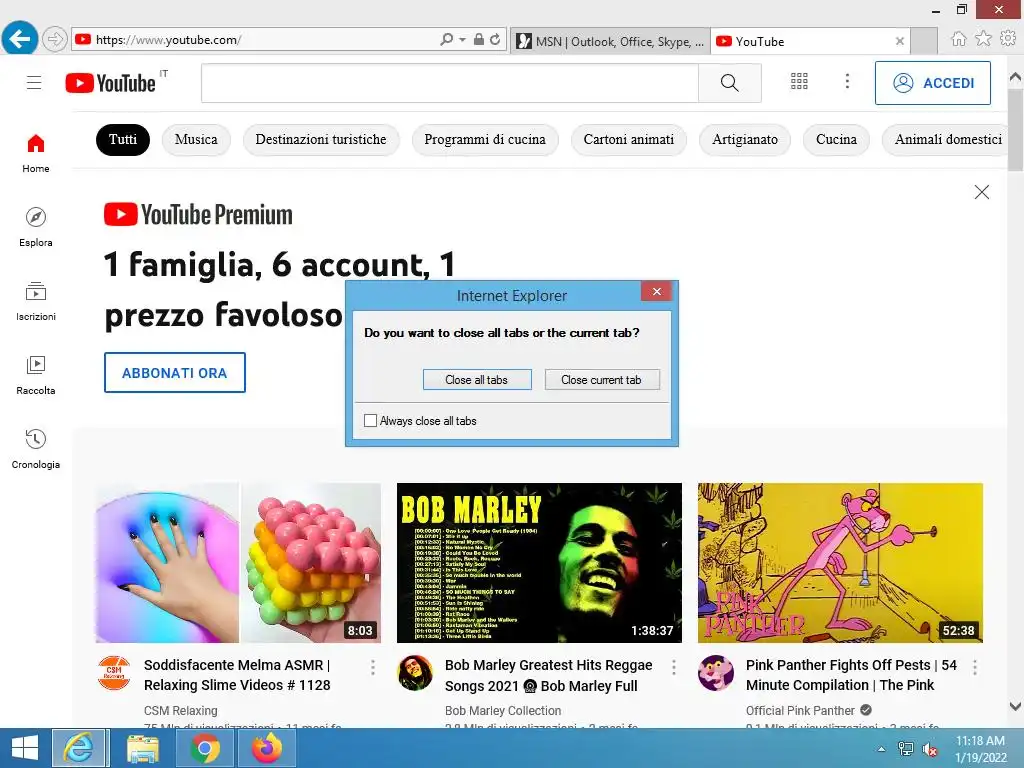Click the YouTube search magnifier button
Screen dimensions: 1024x768
(729, 83)
